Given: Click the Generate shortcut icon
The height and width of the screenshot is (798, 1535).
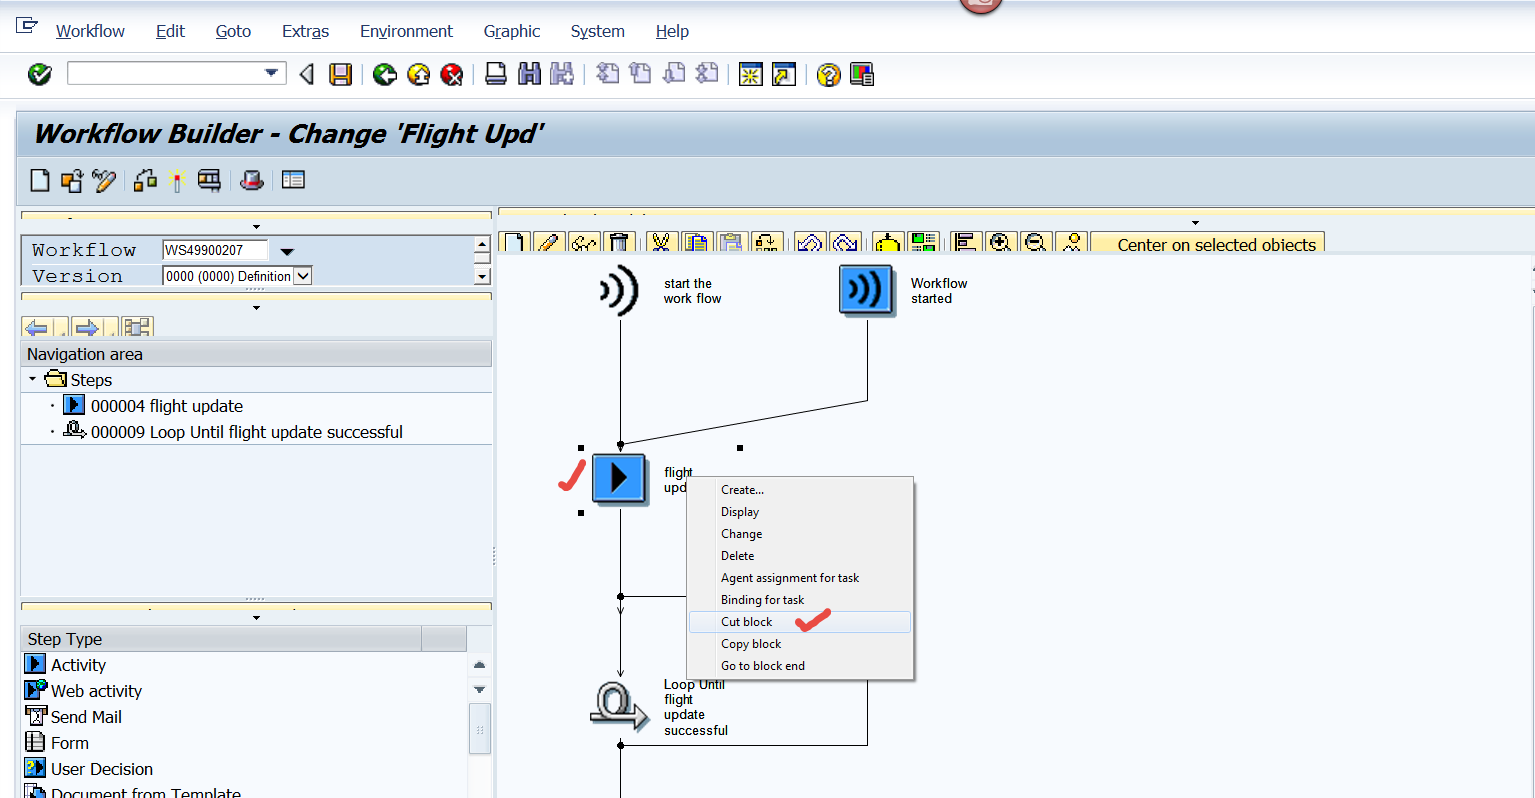Looking at the screenshot, I should click(x=784, y=74).
